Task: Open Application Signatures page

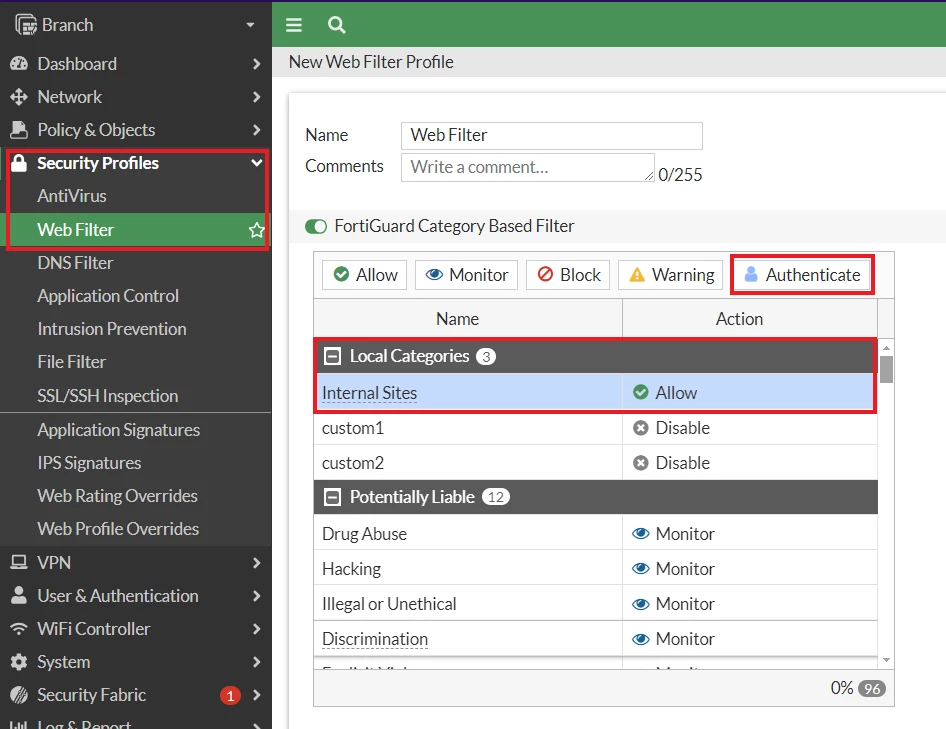Action: point(119,430)
